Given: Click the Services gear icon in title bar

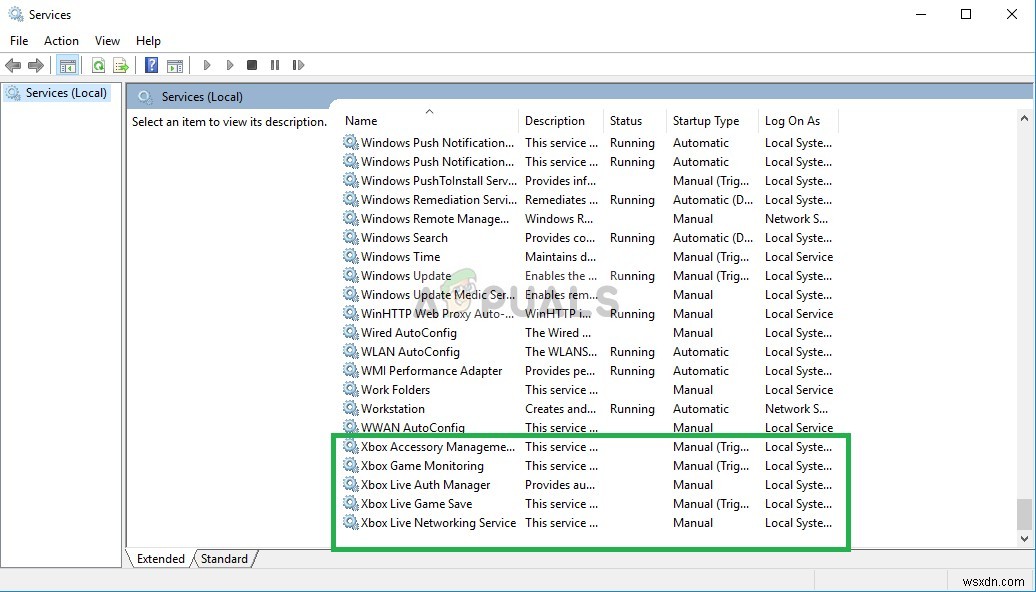Looking at the screenshot, I should (x=16, y=14).
